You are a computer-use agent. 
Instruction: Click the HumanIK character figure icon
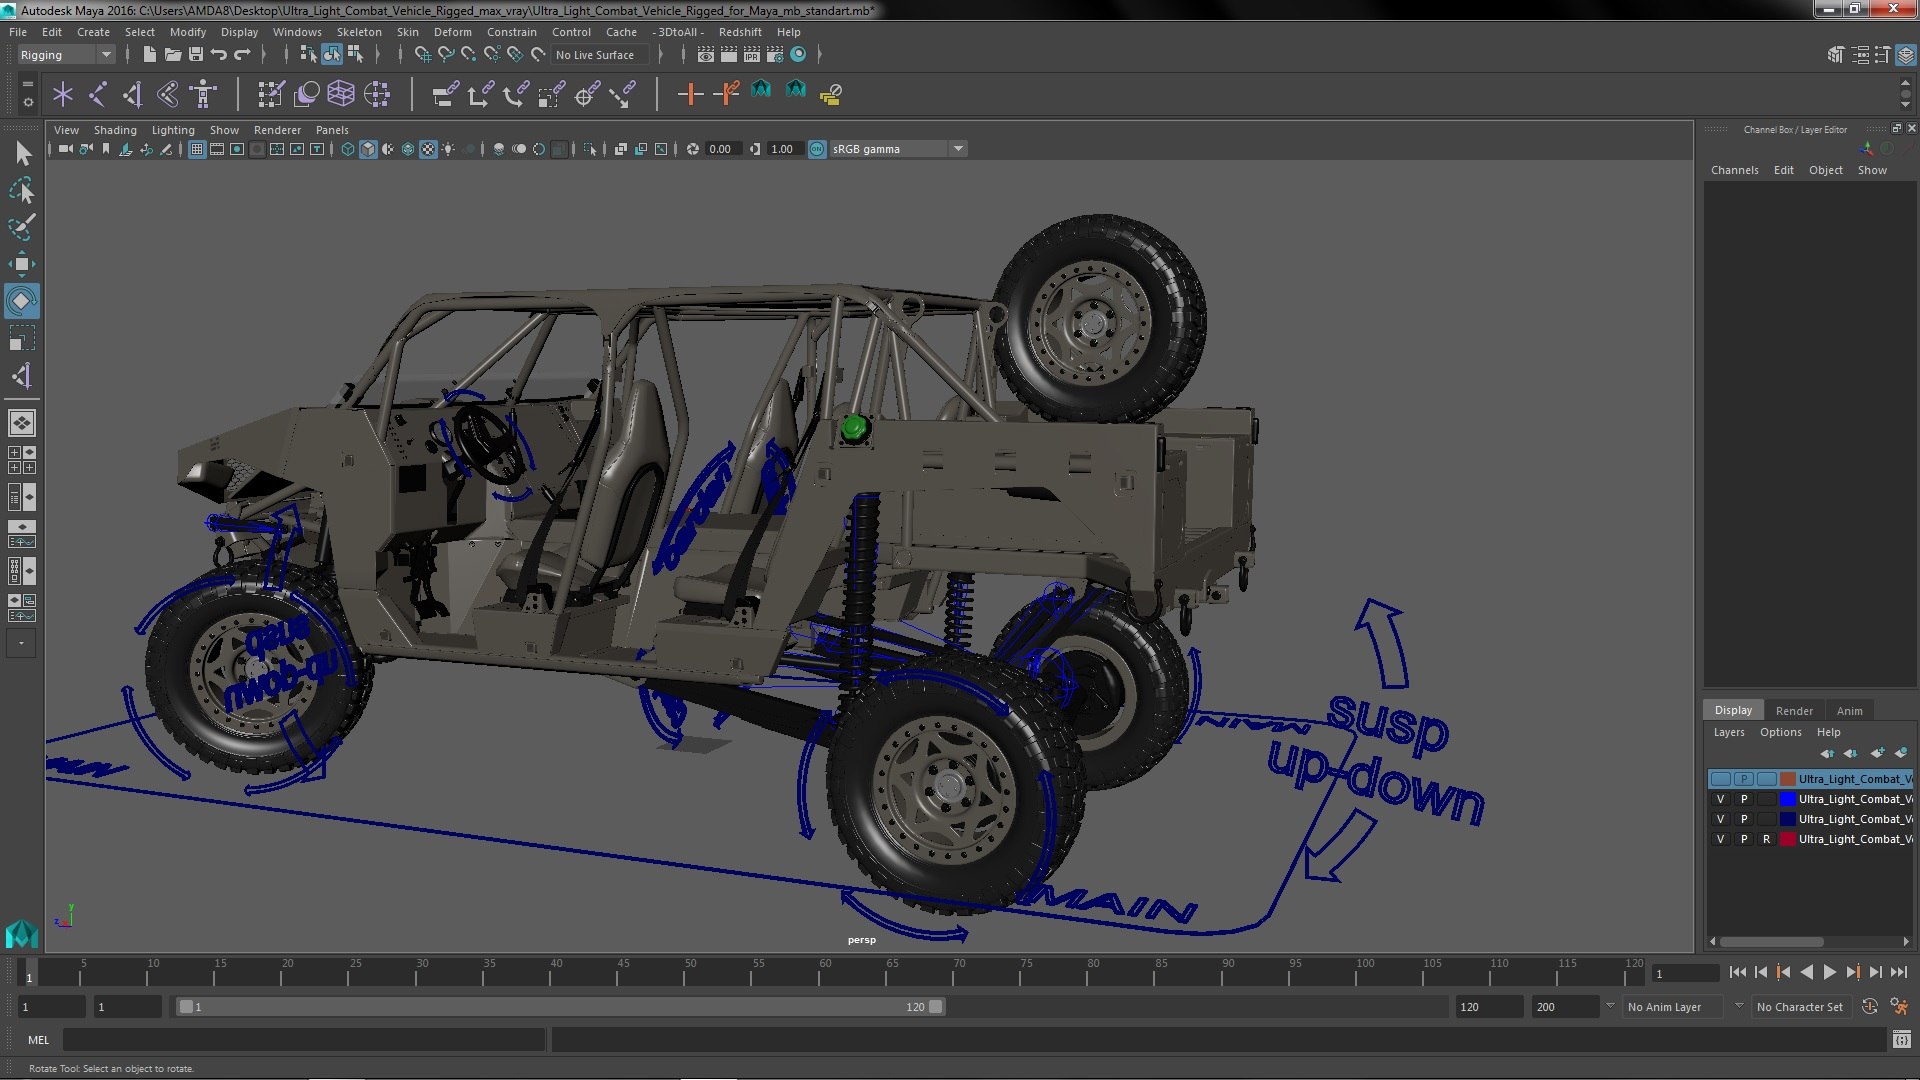point(203,94)
